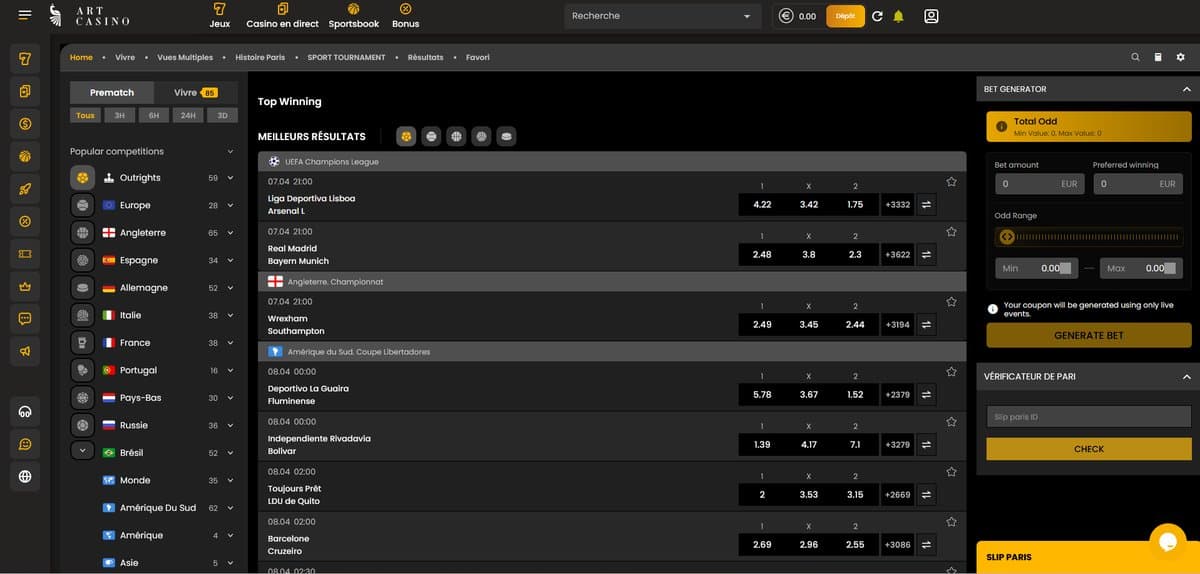
Task: Open the user profile icon
Action: (x=931, y=16)
